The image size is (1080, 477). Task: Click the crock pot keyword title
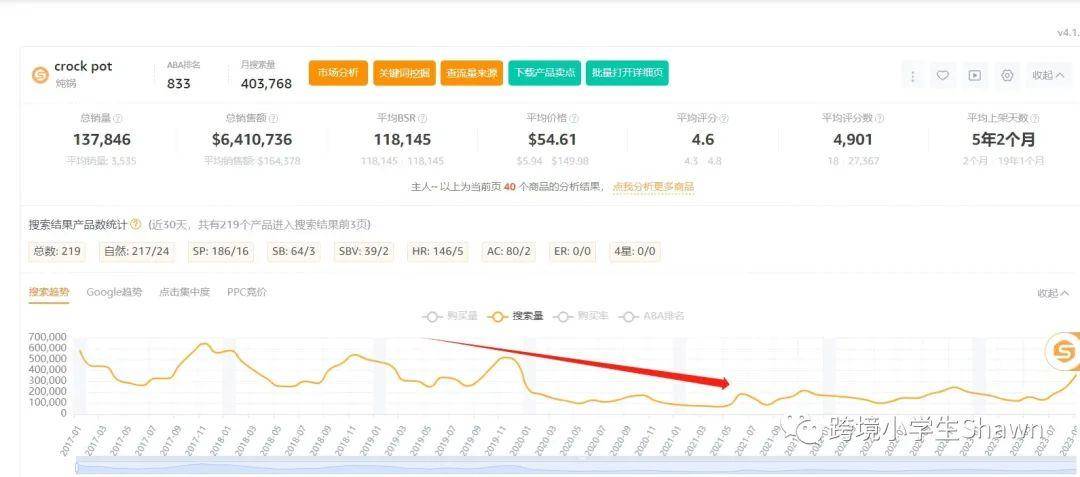click(x=83, y=67)
